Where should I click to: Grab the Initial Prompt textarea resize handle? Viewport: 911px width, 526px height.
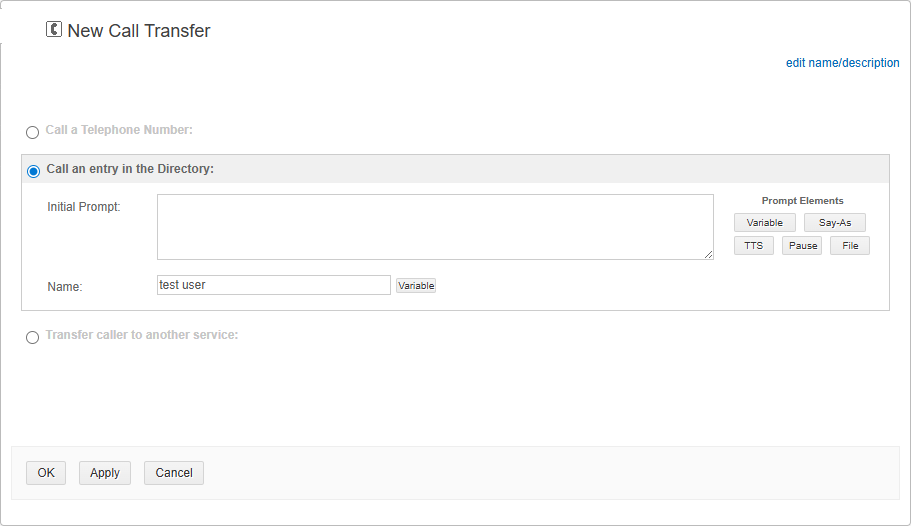708,255
